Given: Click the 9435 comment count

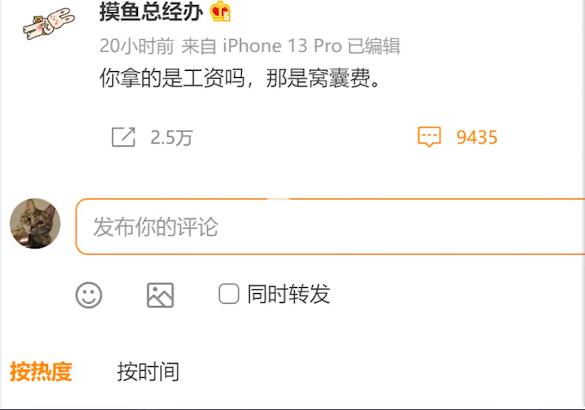Looking at the screenshot, I should pos(477,137).
